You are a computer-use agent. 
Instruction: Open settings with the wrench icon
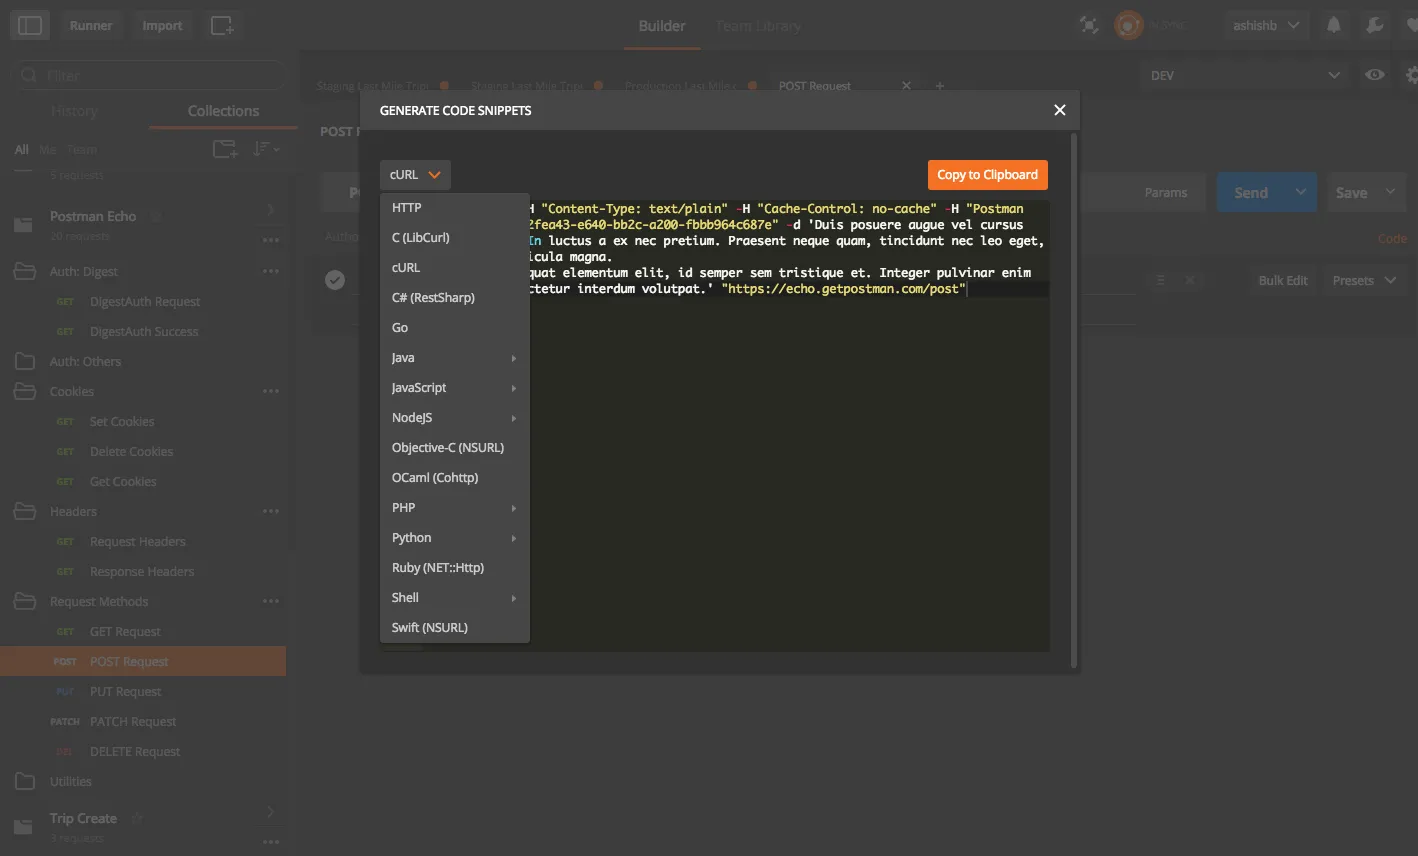point(1375,26)
